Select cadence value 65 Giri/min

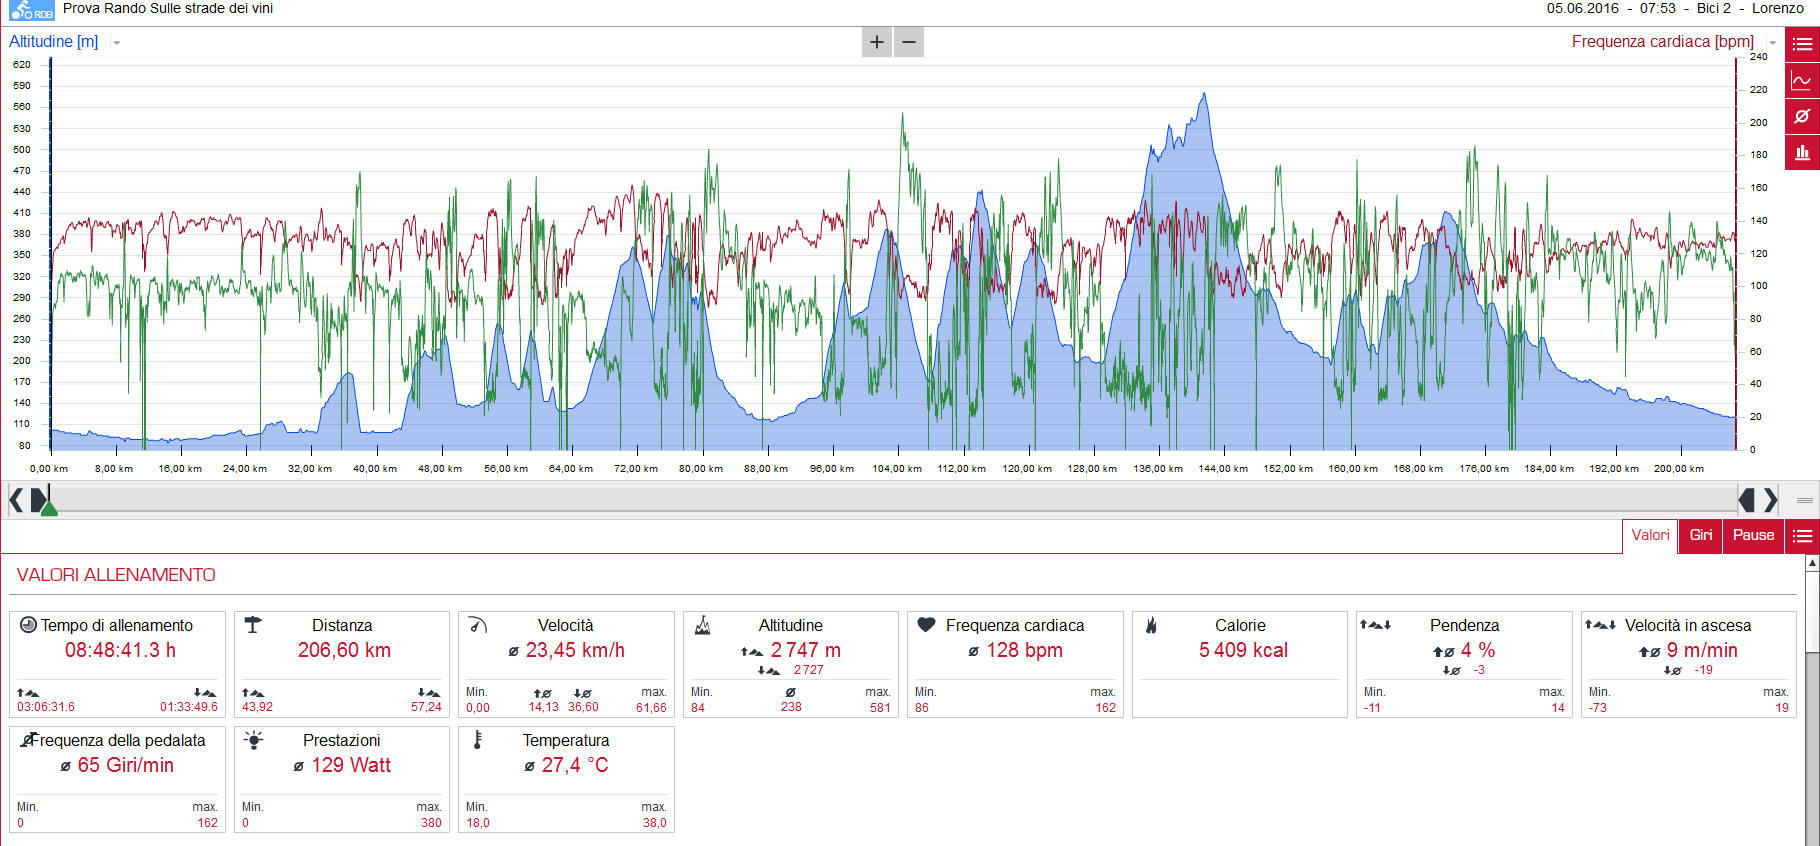[126, 765]
